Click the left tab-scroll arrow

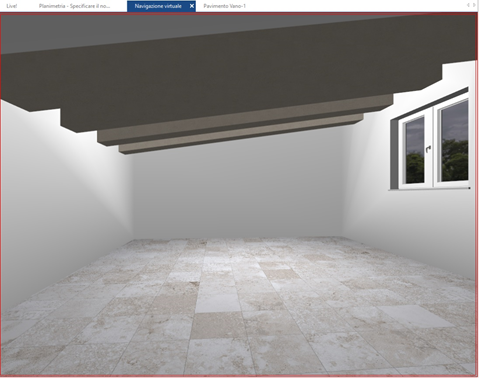(468, 5)
